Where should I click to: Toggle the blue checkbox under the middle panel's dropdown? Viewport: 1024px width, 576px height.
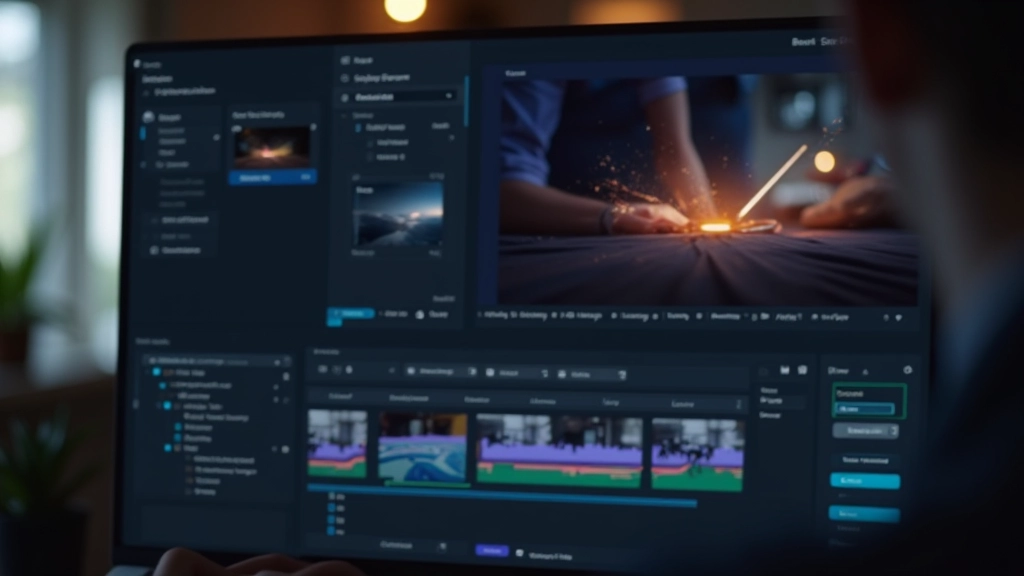tap(358, 128)
